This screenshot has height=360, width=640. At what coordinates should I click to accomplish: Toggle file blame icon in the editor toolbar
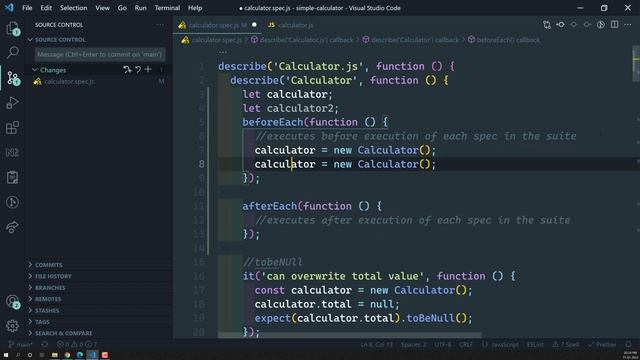click(x=601, y=25)
